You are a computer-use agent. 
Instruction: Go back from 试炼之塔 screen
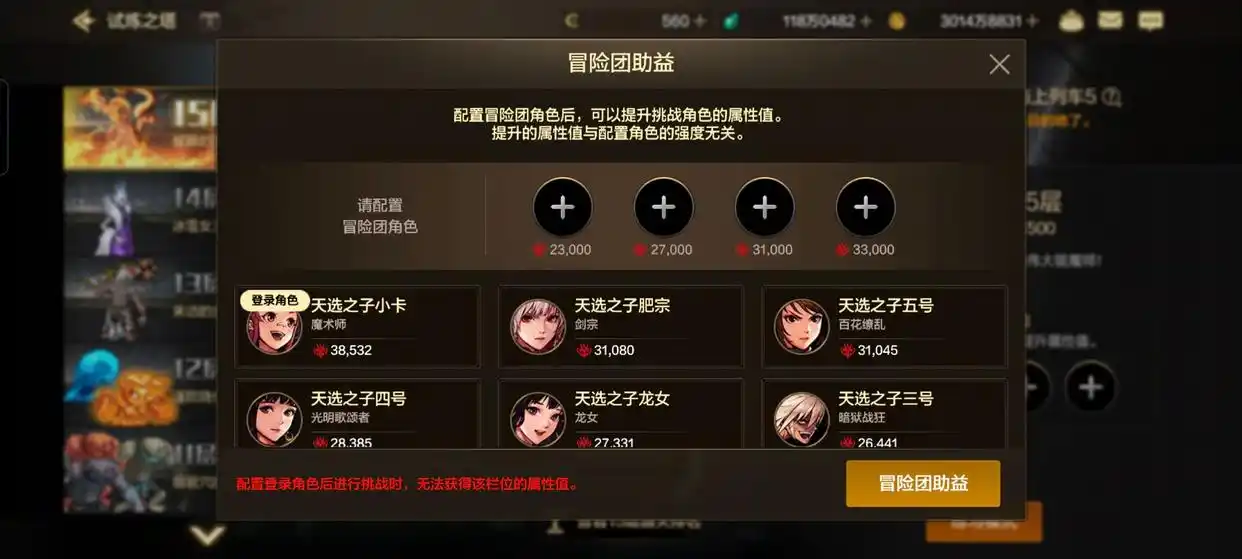pos(84,20)
